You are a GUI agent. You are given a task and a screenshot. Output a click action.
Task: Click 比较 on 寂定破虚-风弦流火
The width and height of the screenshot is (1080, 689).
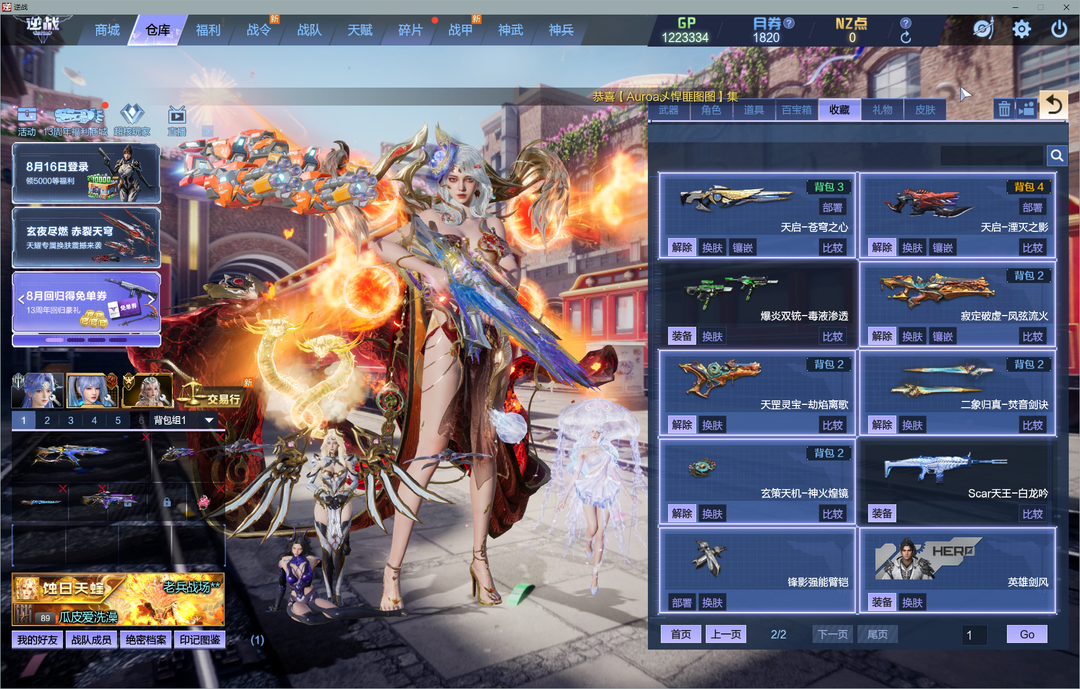tap(1032, 336)
